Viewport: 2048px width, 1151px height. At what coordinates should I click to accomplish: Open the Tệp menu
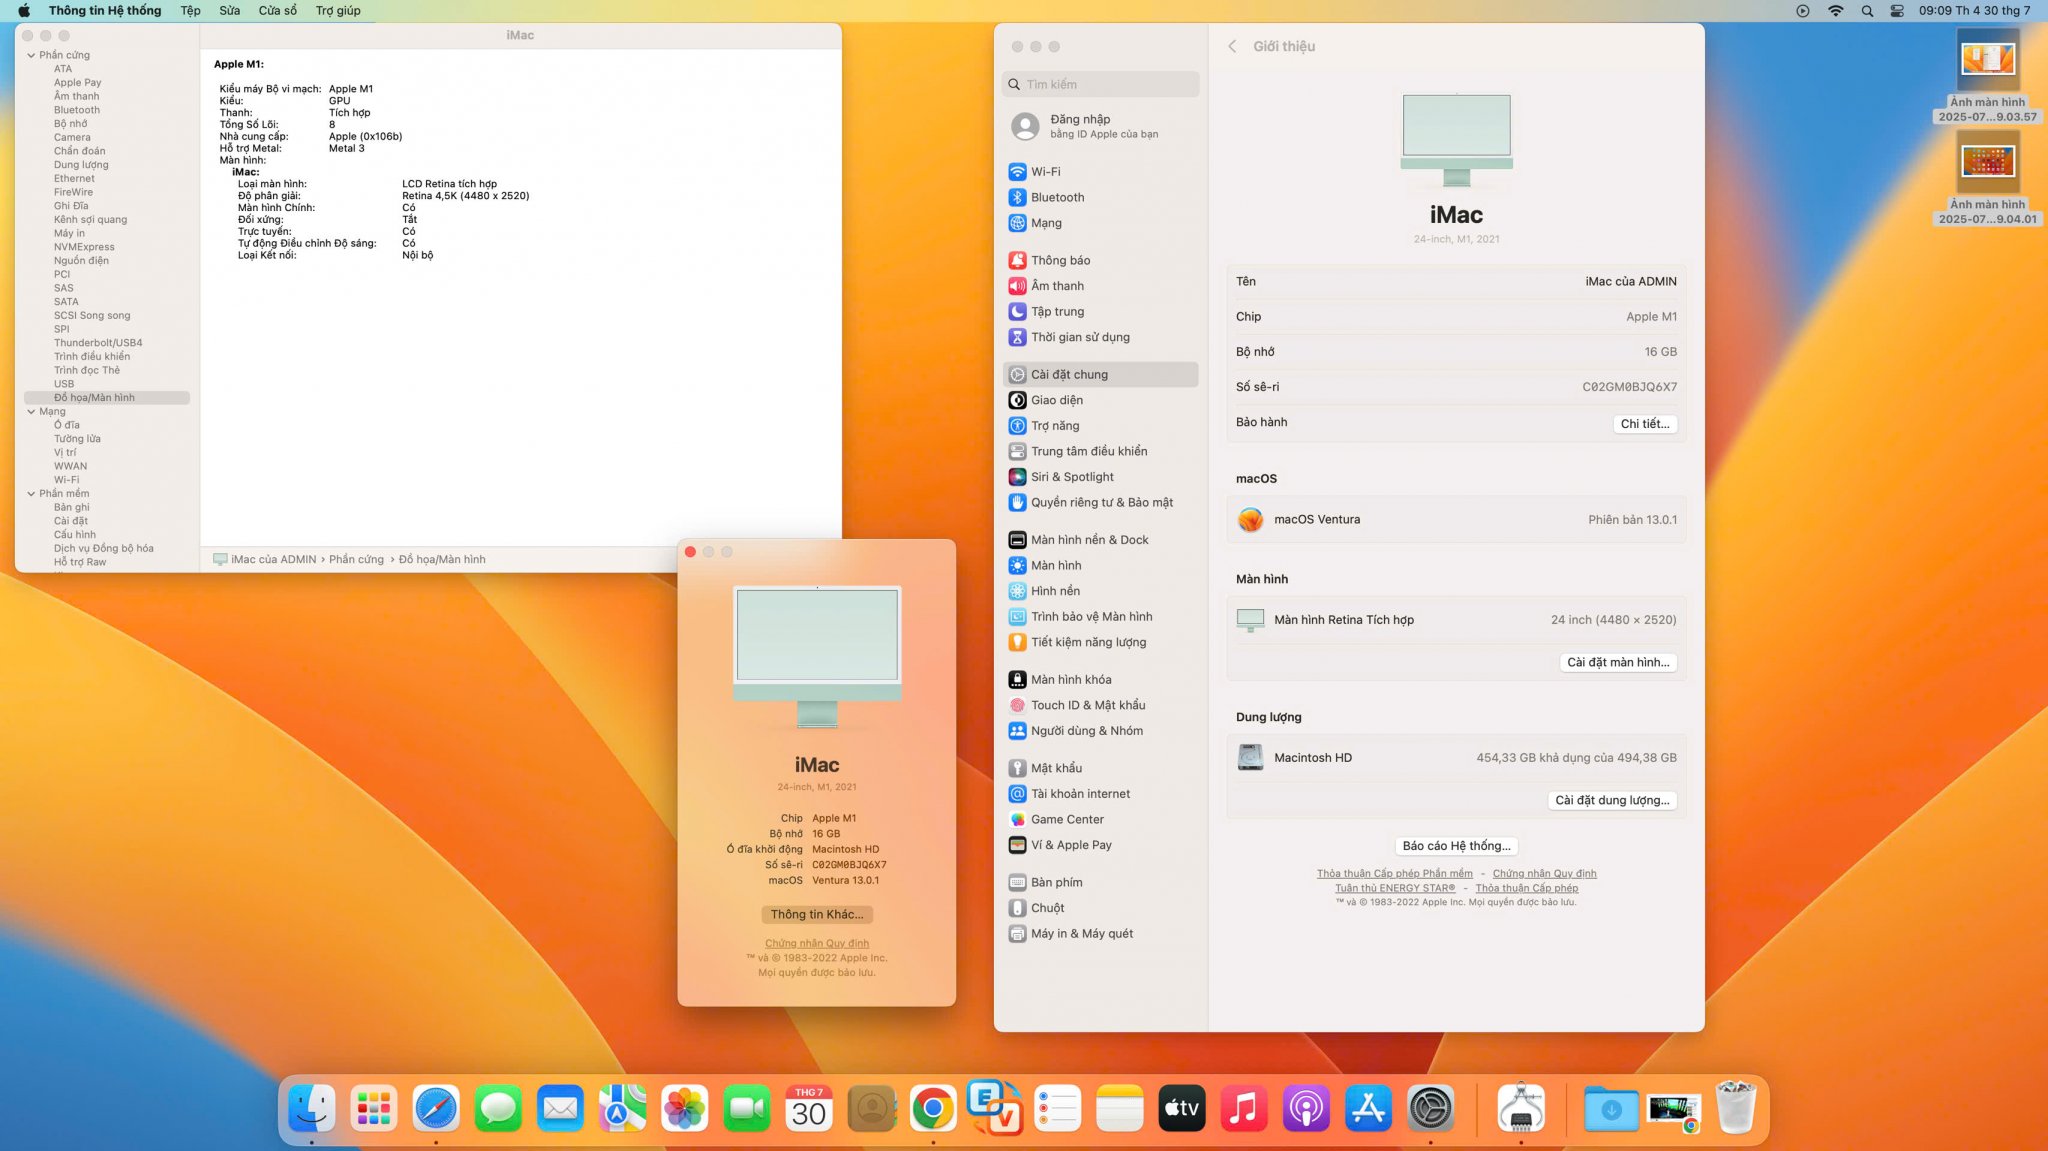[190, 11]
